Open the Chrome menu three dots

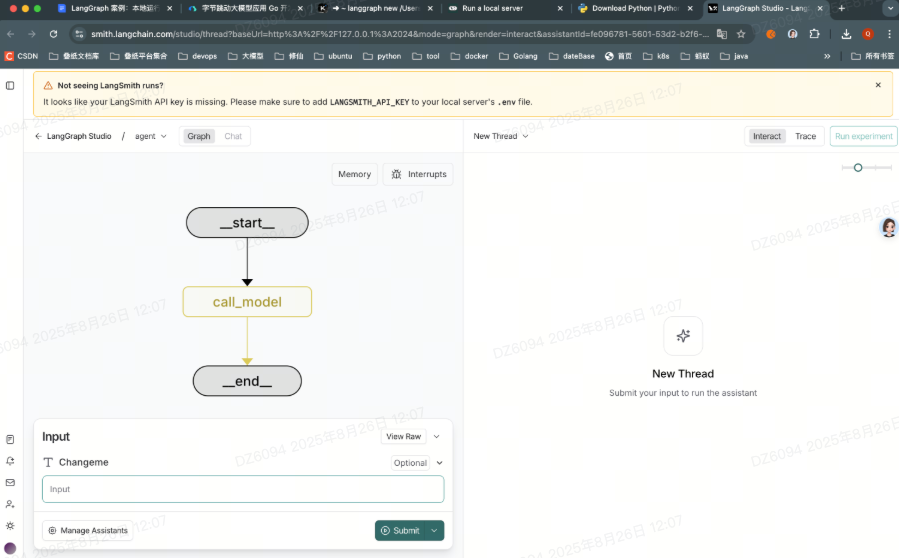[889, 34]
